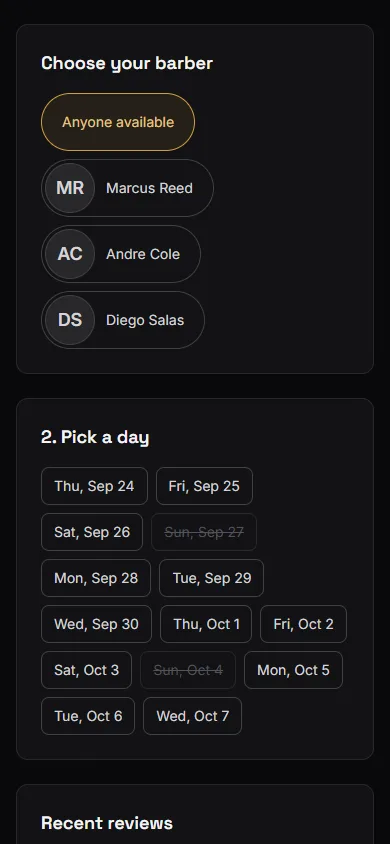Select the Anyone available barber option
The image size is (390, 844).
[x=118, y=122]
